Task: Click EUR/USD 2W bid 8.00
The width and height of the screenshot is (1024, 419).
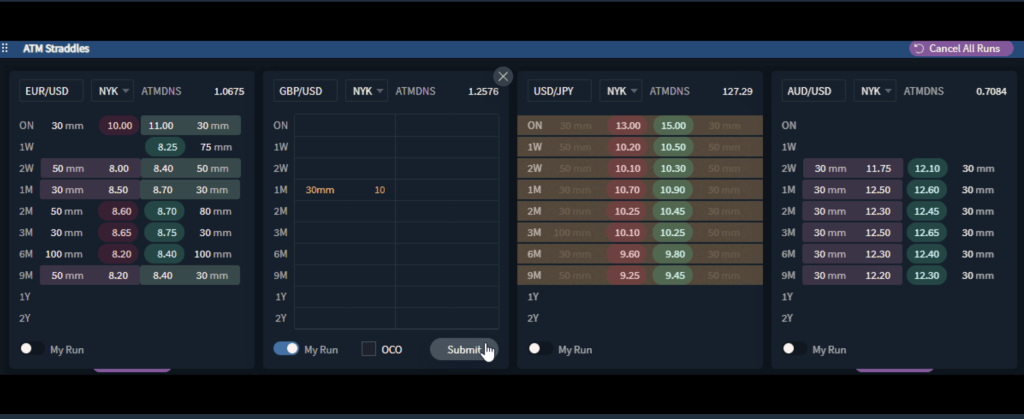Action: coord(119,168)
